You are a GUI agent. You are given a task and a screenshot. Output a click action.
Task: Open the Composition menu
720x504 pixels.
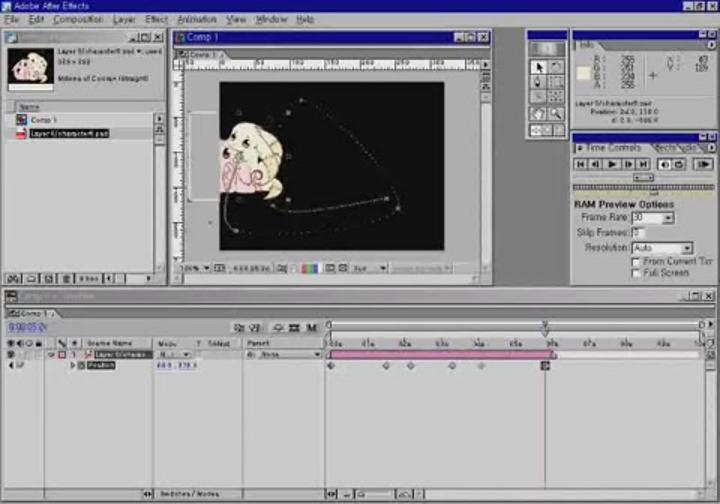(78, 19)
